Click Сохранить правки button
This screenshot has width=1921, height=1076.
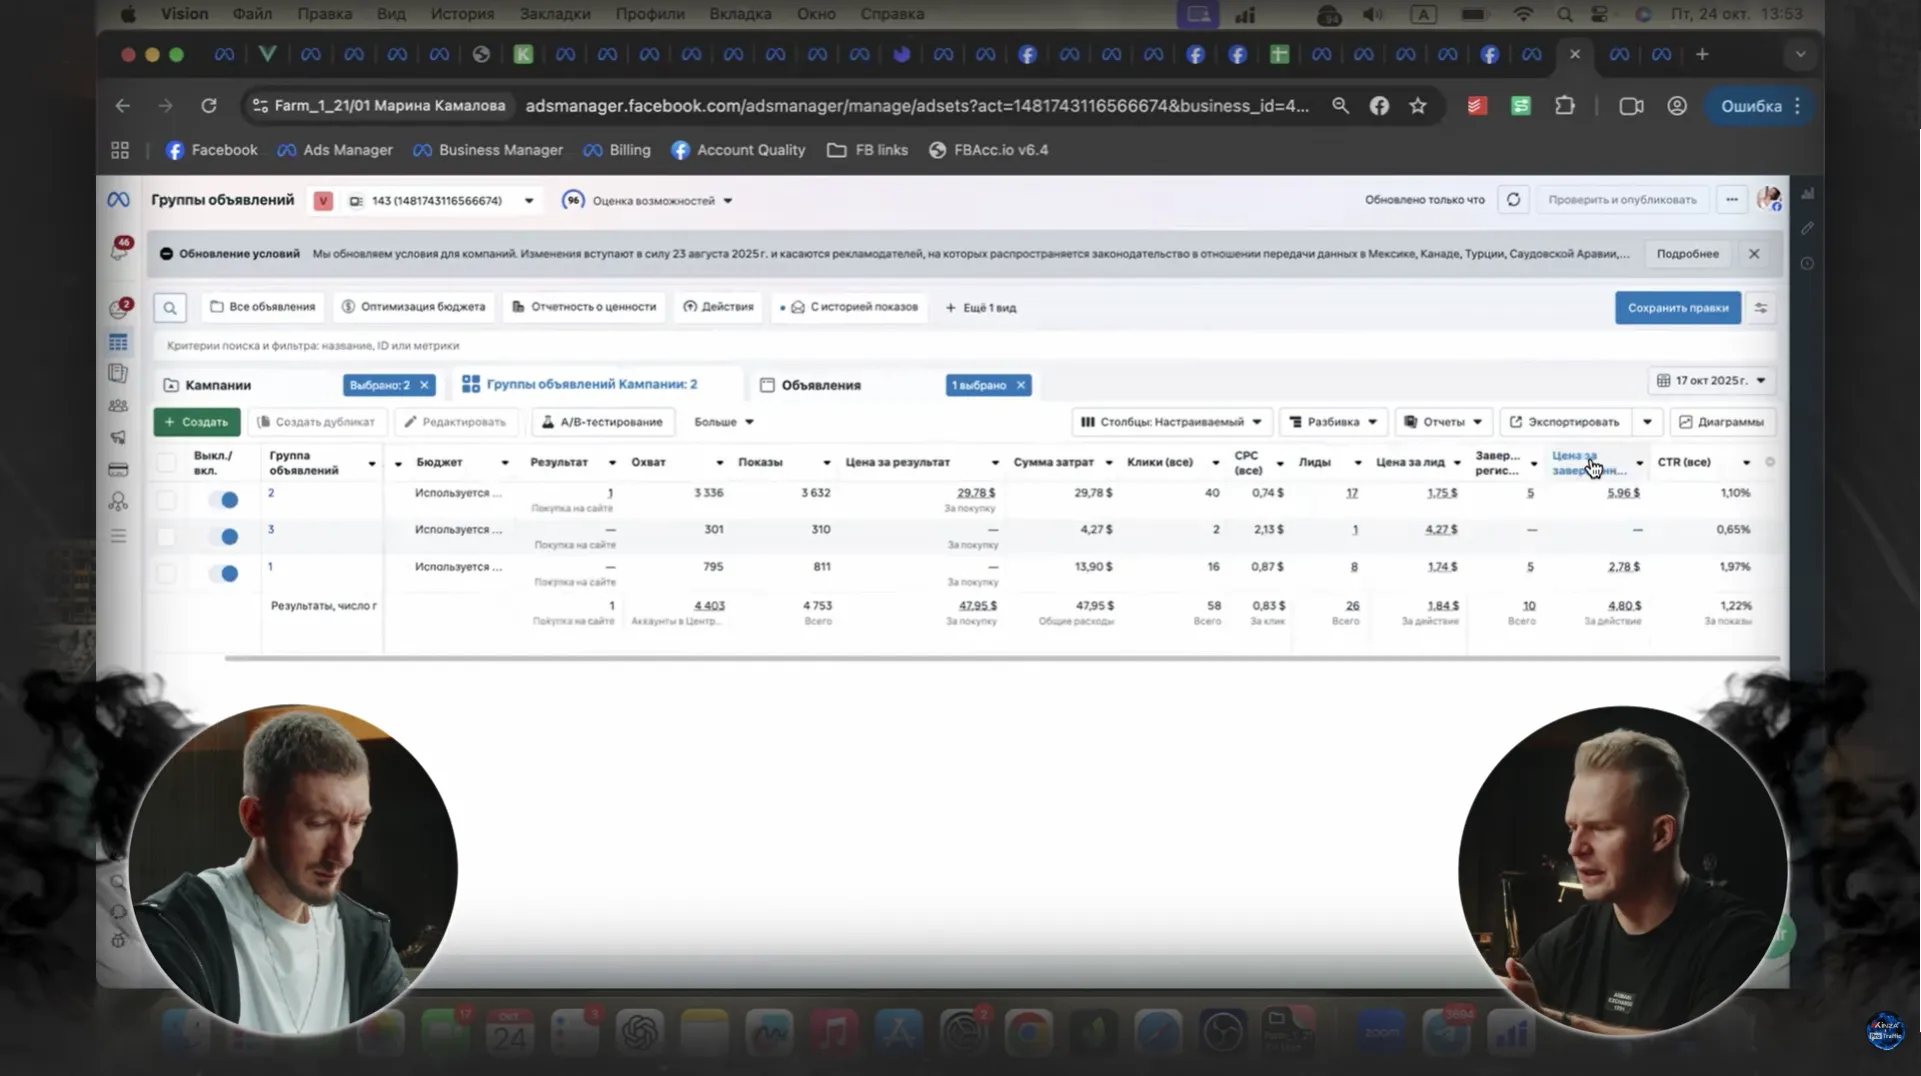(1677, 308)
